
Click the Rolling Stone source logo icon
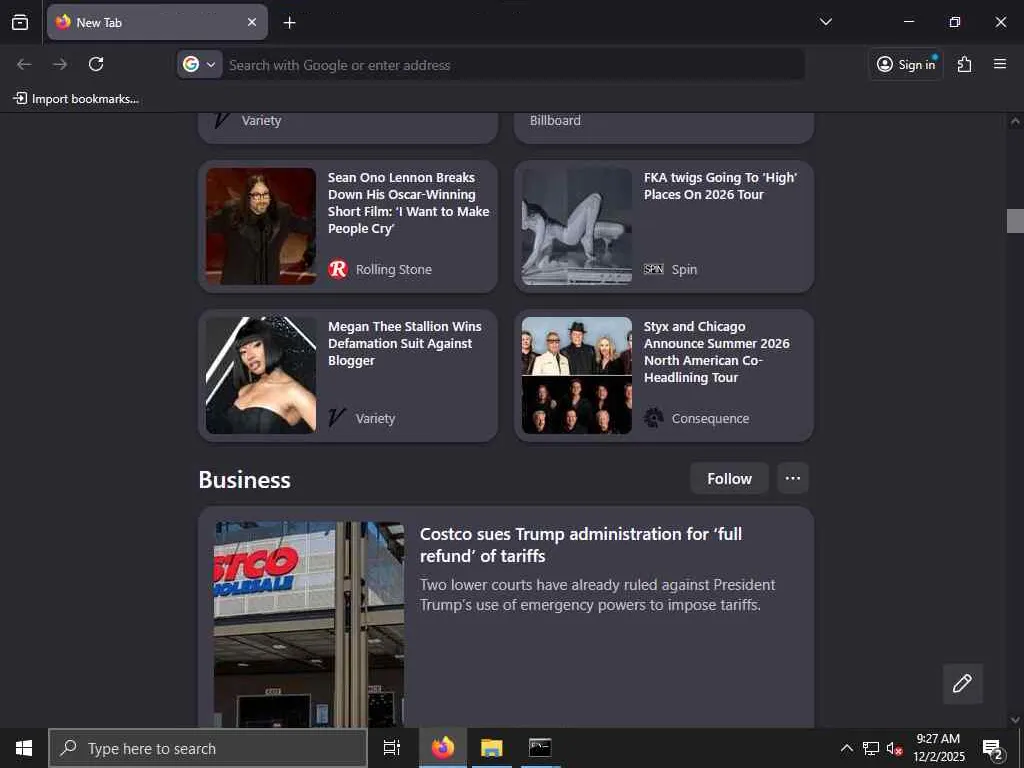(338, 269)
